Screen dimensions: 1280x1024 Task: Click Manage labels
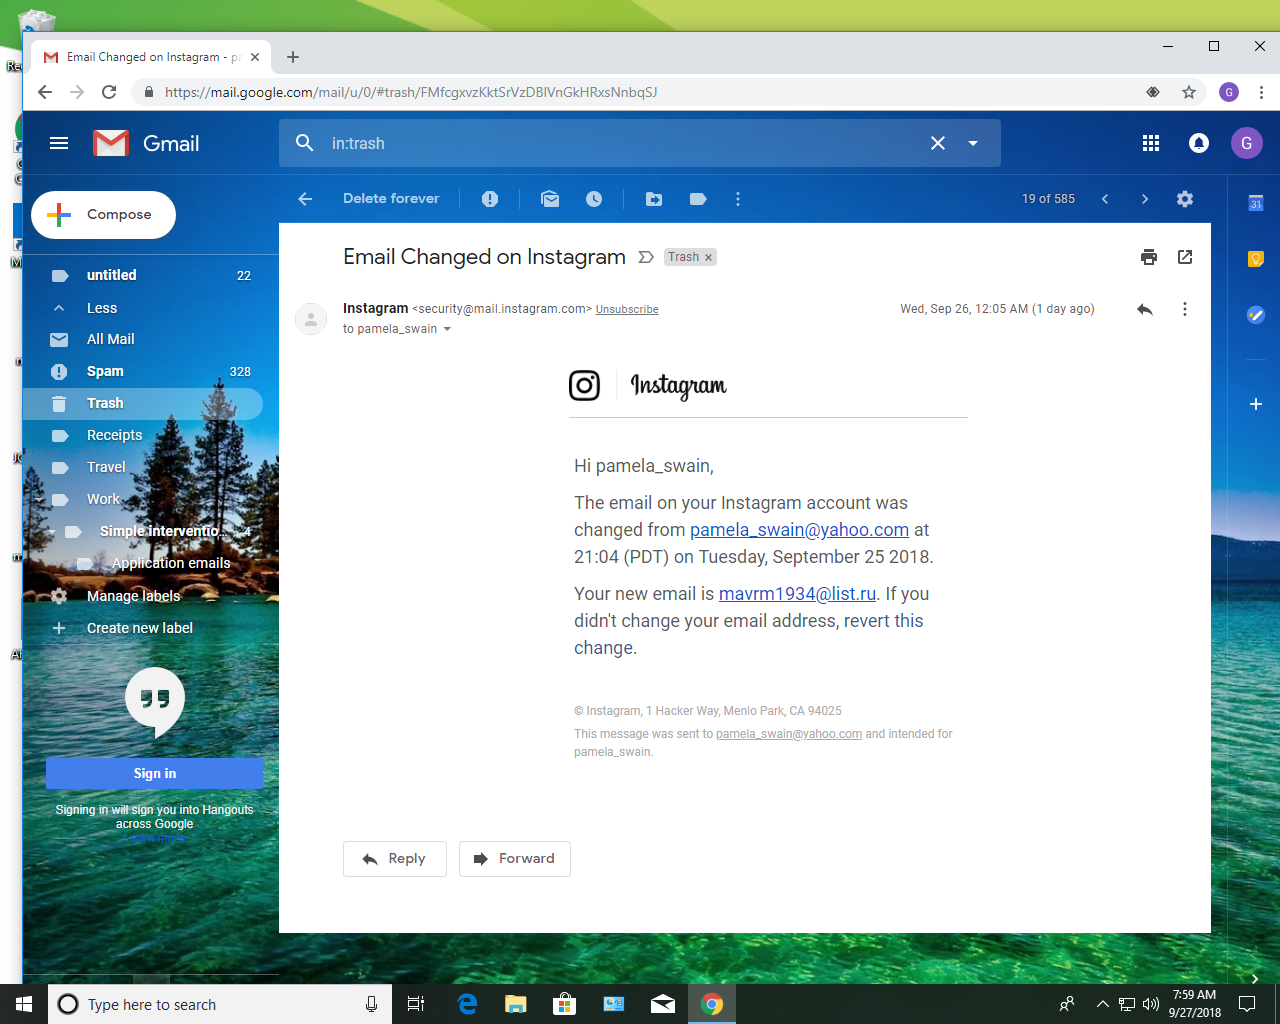(133, 596)
